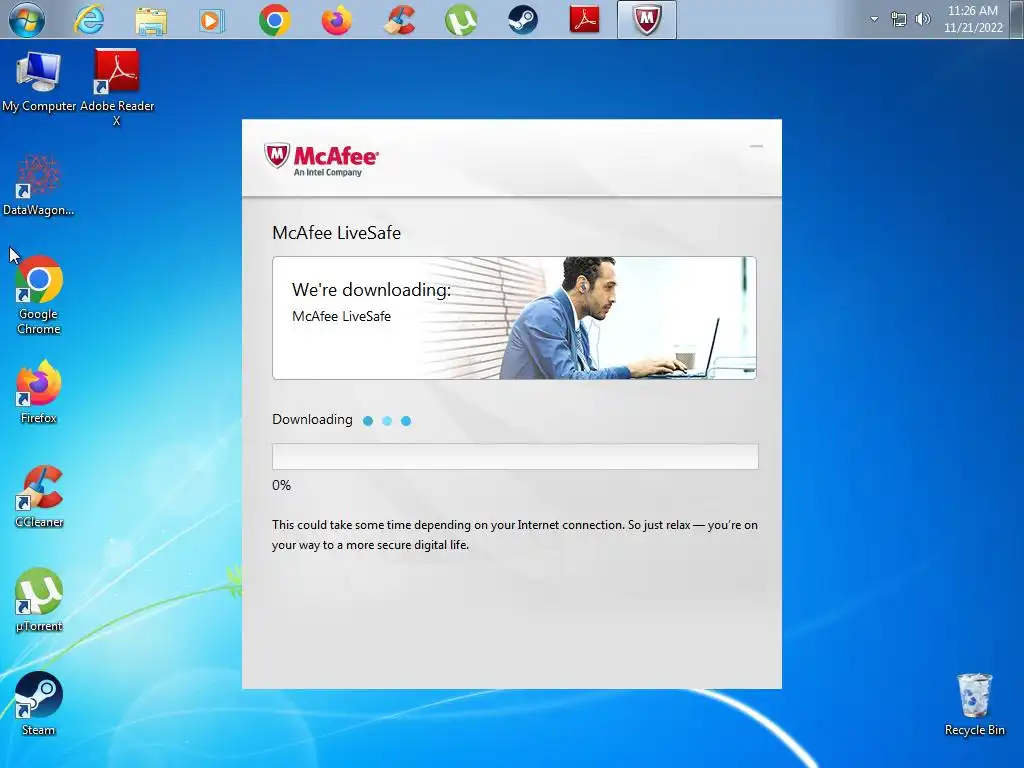This screenshot has height=768, width=1024.
Task: Select the DataWagon desktop shortcut
Action: [x=39, y=185]
